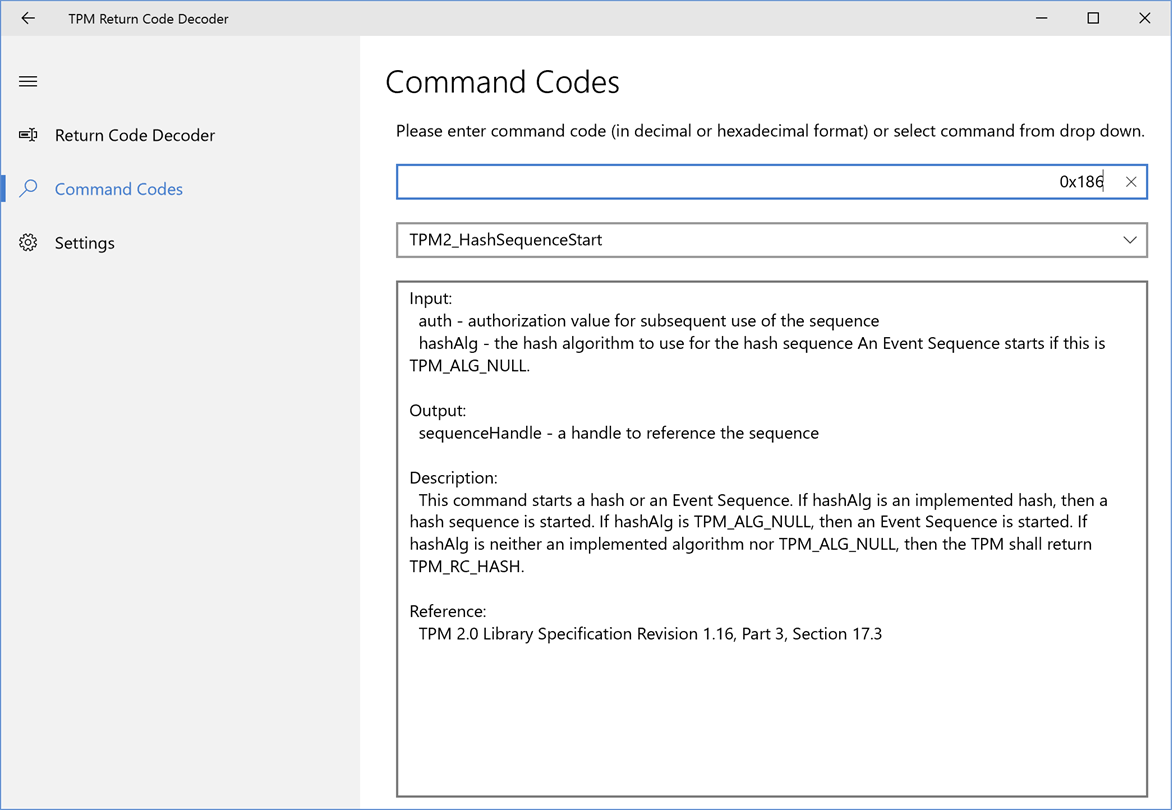The height and width of the screenshot is (810, 1172).
Task: Expand the command list via chevron arrow
Action: pos(1130,240)
